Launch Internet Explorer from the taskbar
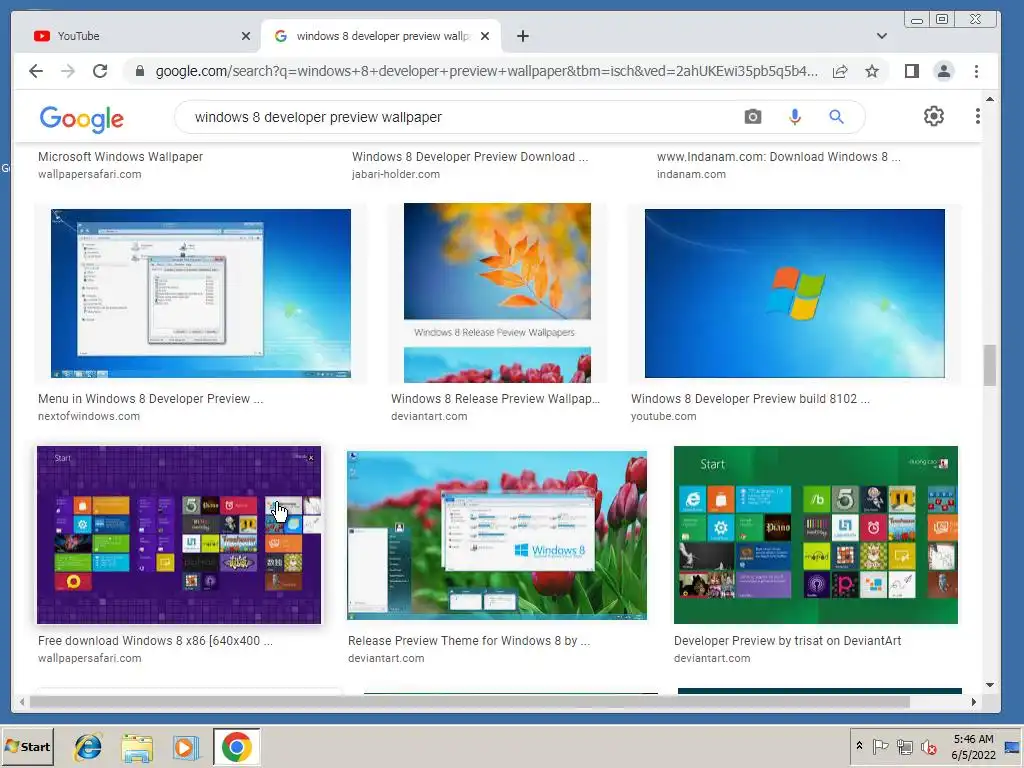 [x=88, y=747]
